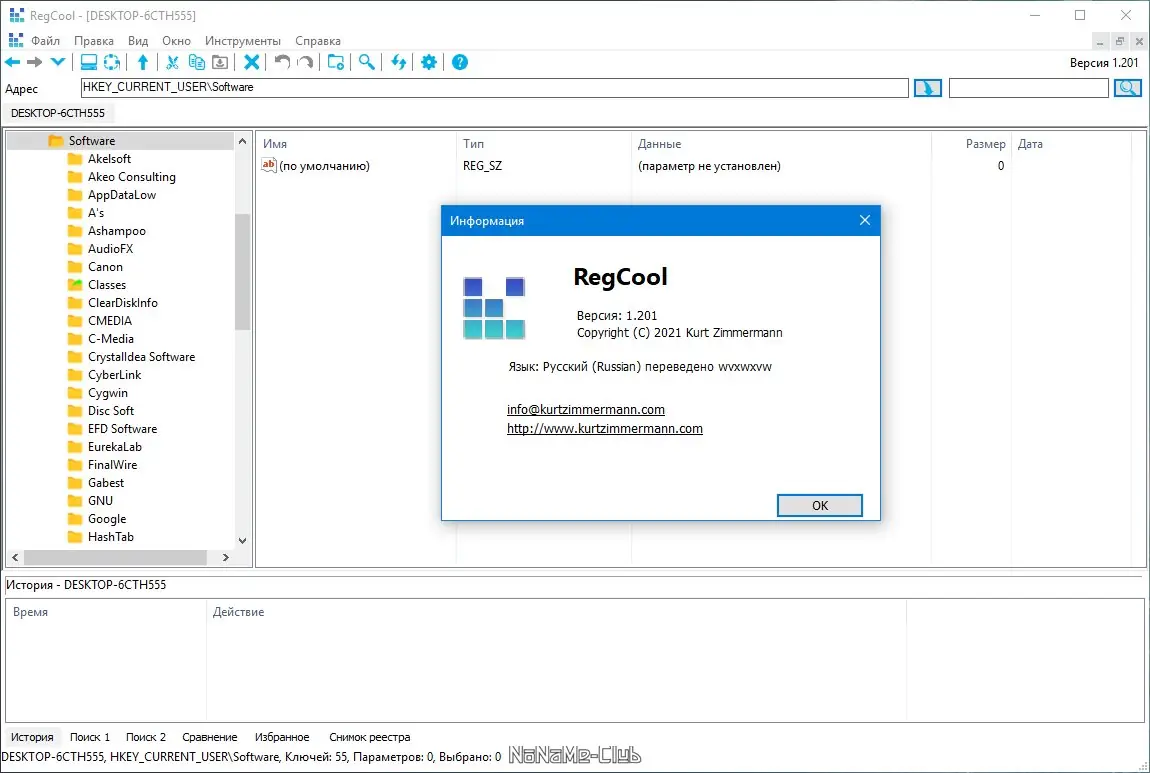Click the tree's vertical scrollbar down arrow
Viewport: 1150px width, 773px height.
[x=242, y=541]
